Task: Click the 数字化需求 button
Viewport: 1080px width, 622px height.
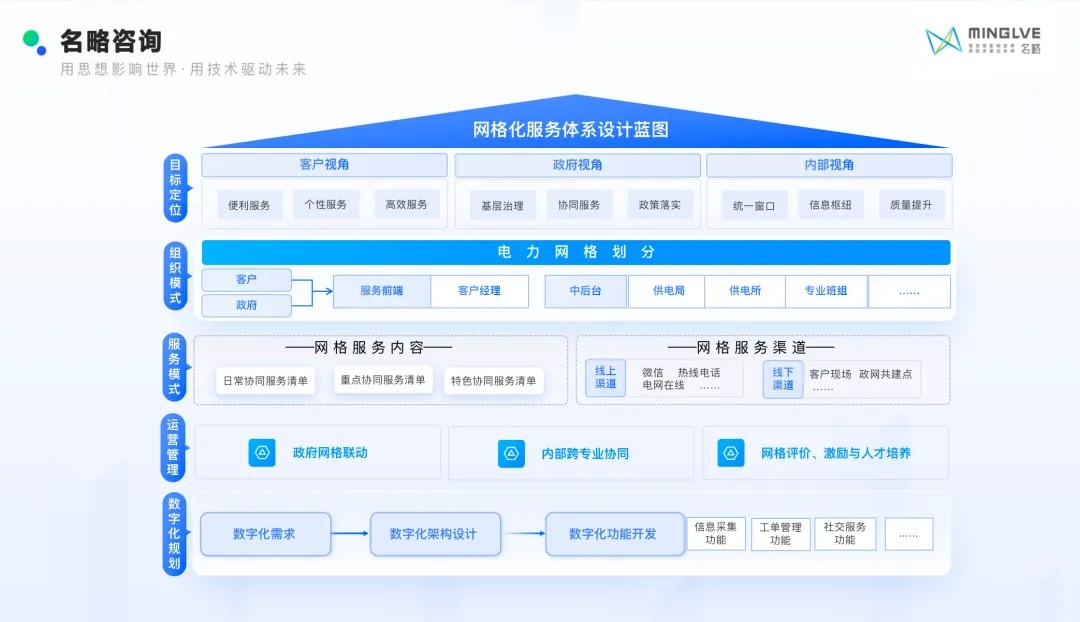Action: 265,534
